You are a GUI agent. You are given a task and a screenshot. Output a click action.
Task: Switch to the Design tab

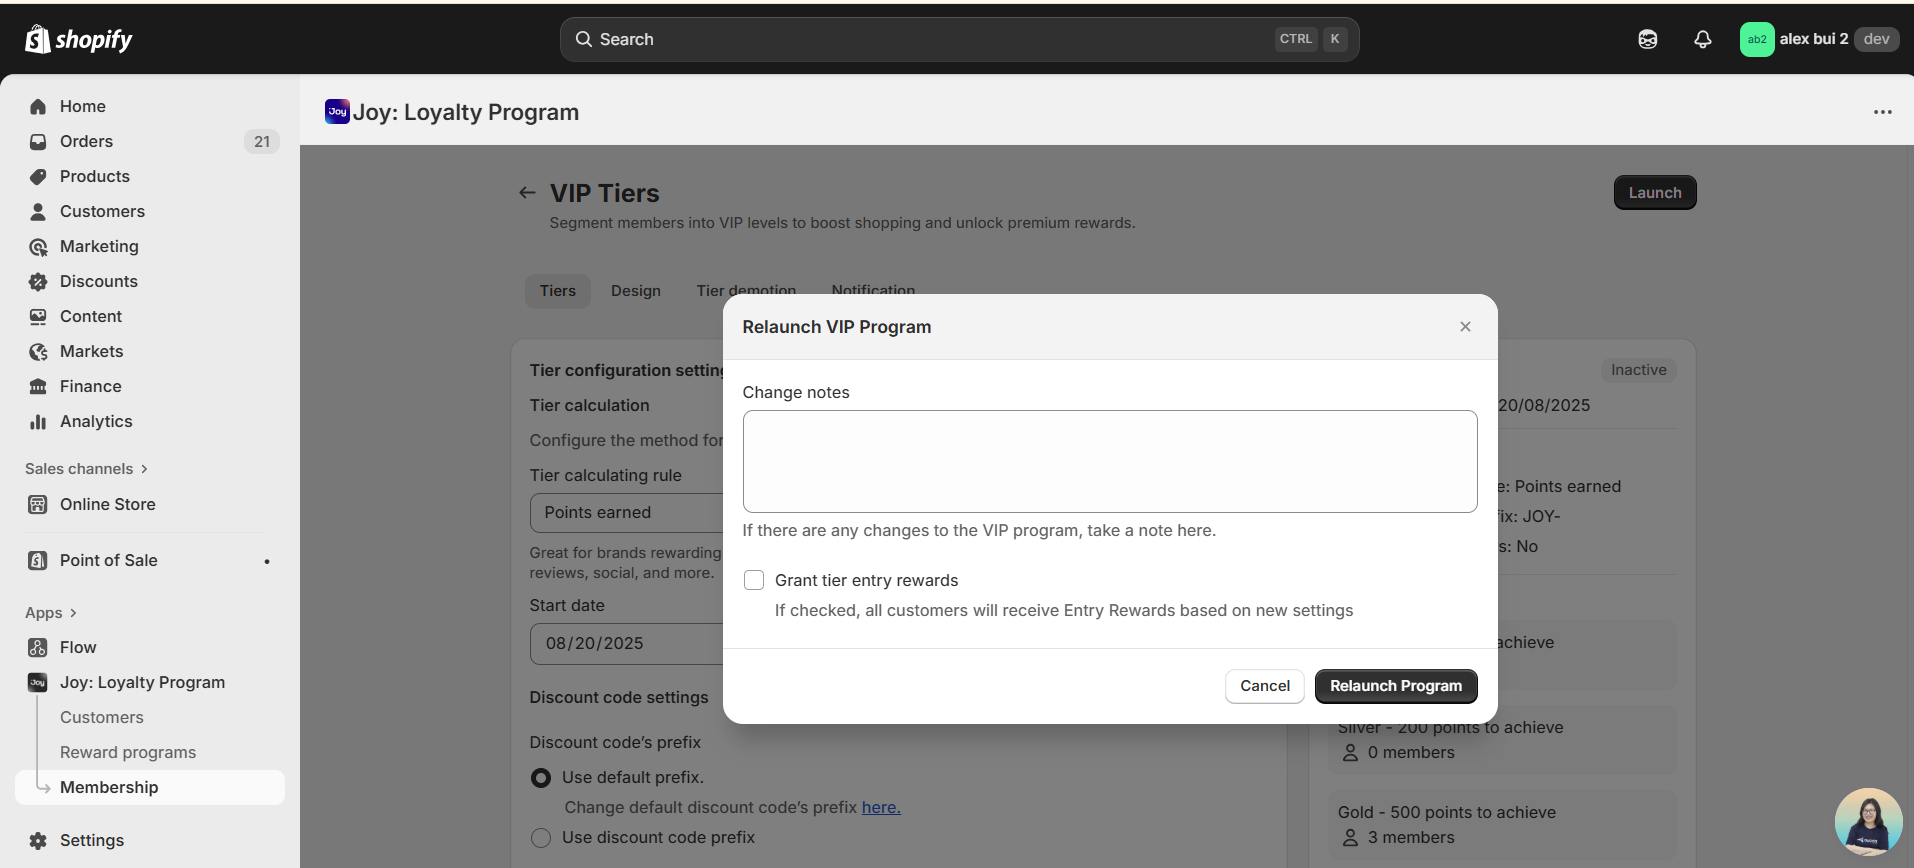[x=636, y=291]
